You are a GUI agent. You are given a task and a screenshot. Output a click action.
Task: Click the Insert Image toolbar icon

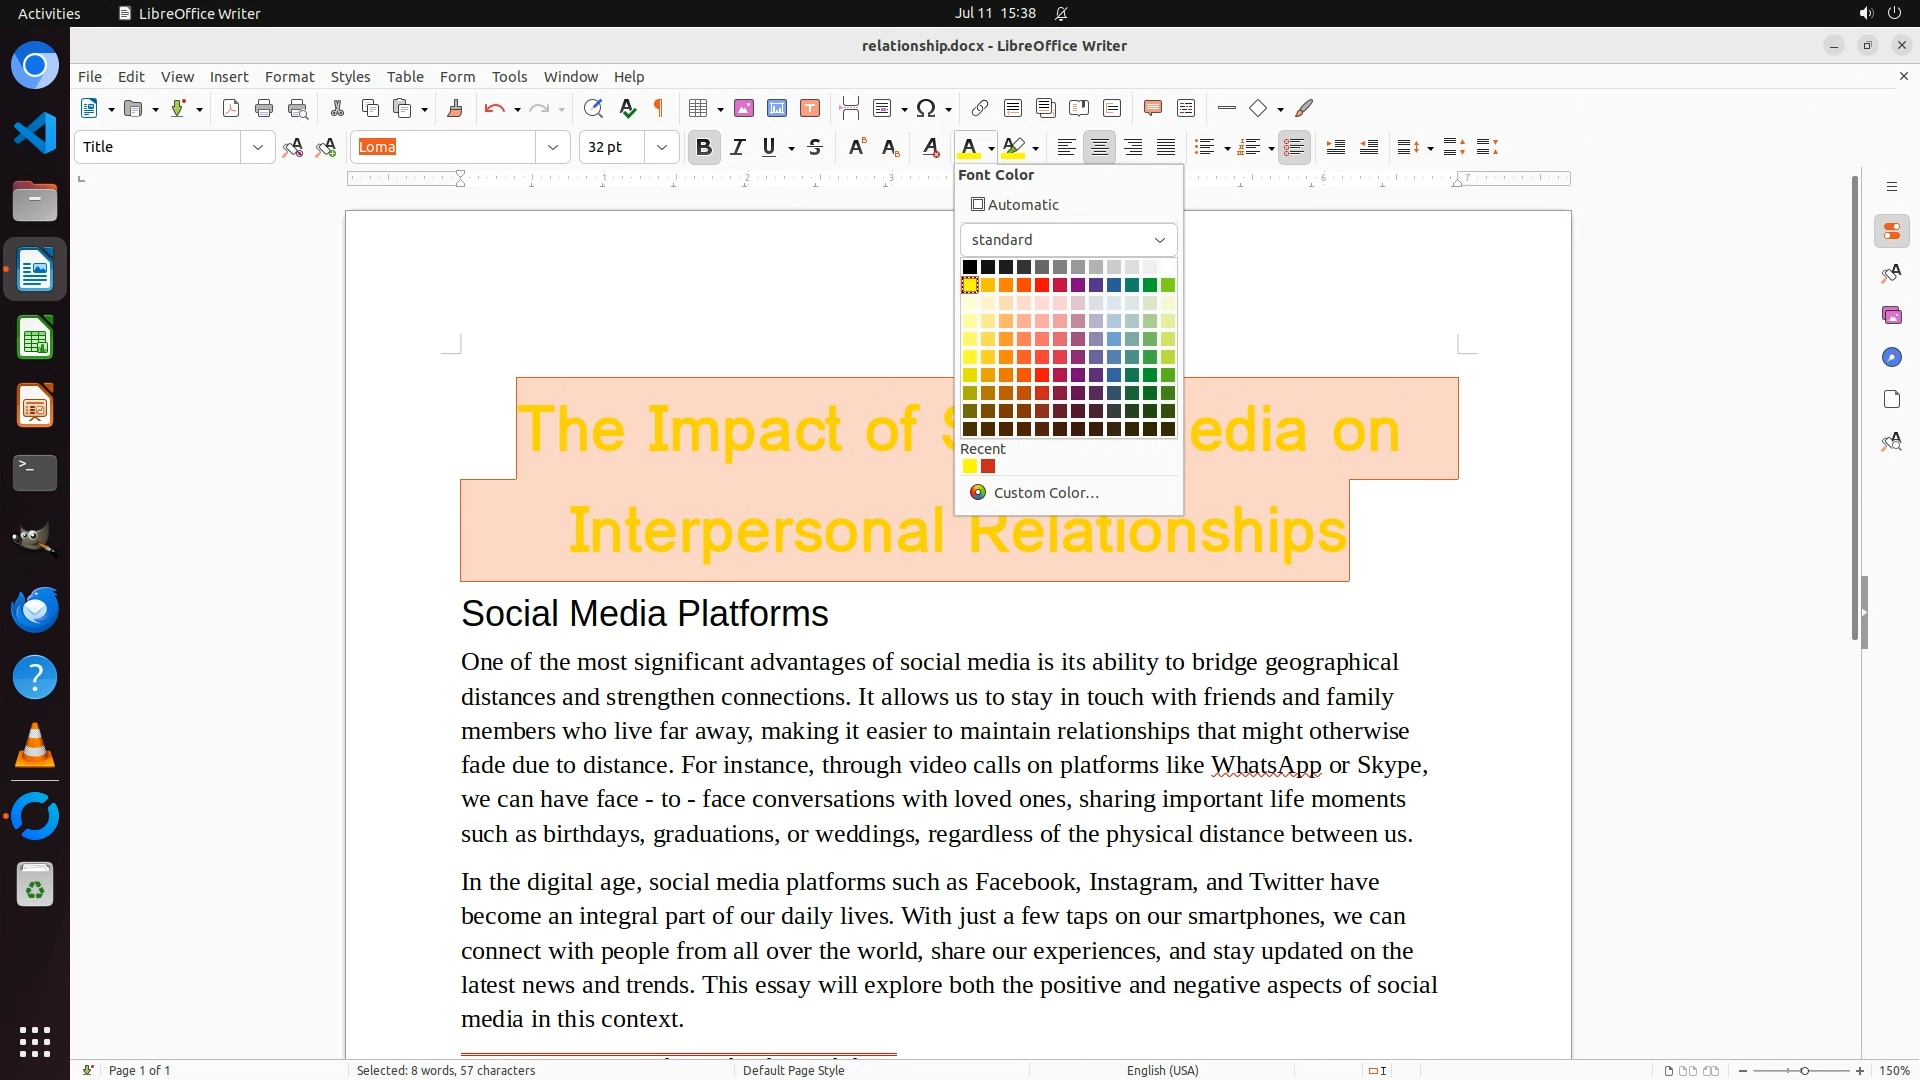click(x=743, y=108)
